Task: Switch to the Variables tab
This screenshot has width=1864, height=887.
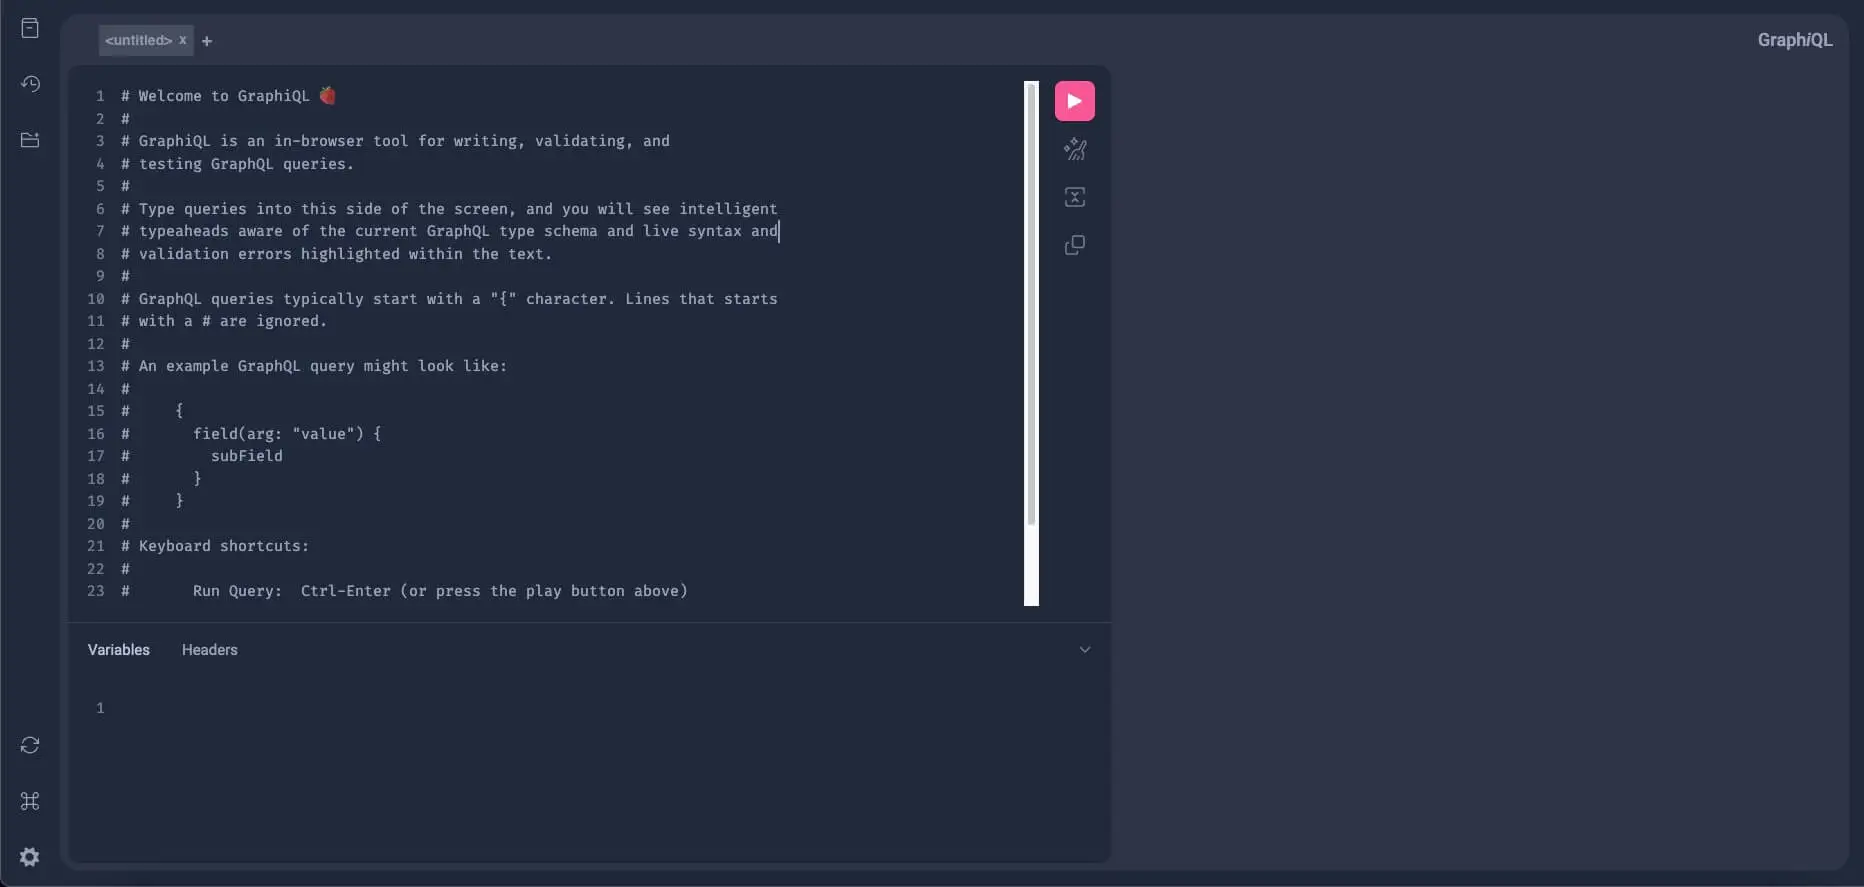Action: tap(118, 650)
